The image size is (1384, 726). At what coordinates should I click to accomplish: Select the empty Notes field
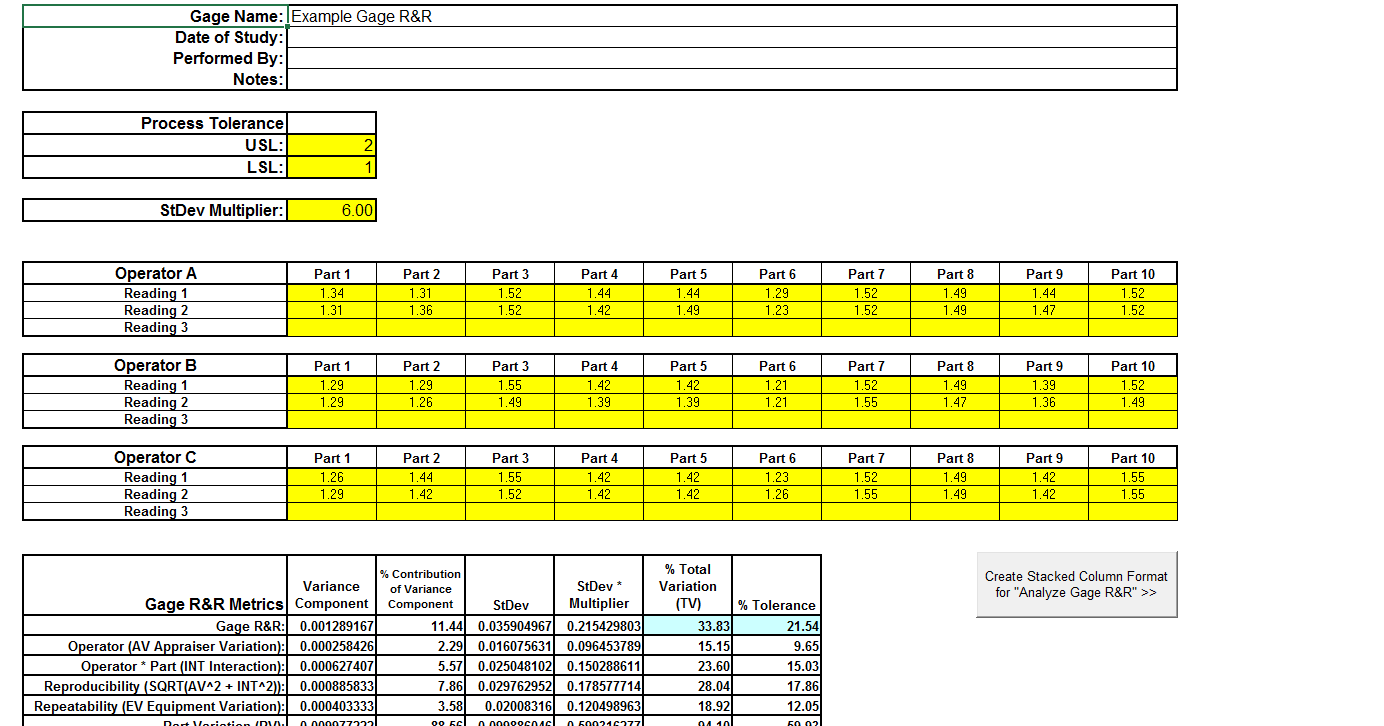coord(732,79)
